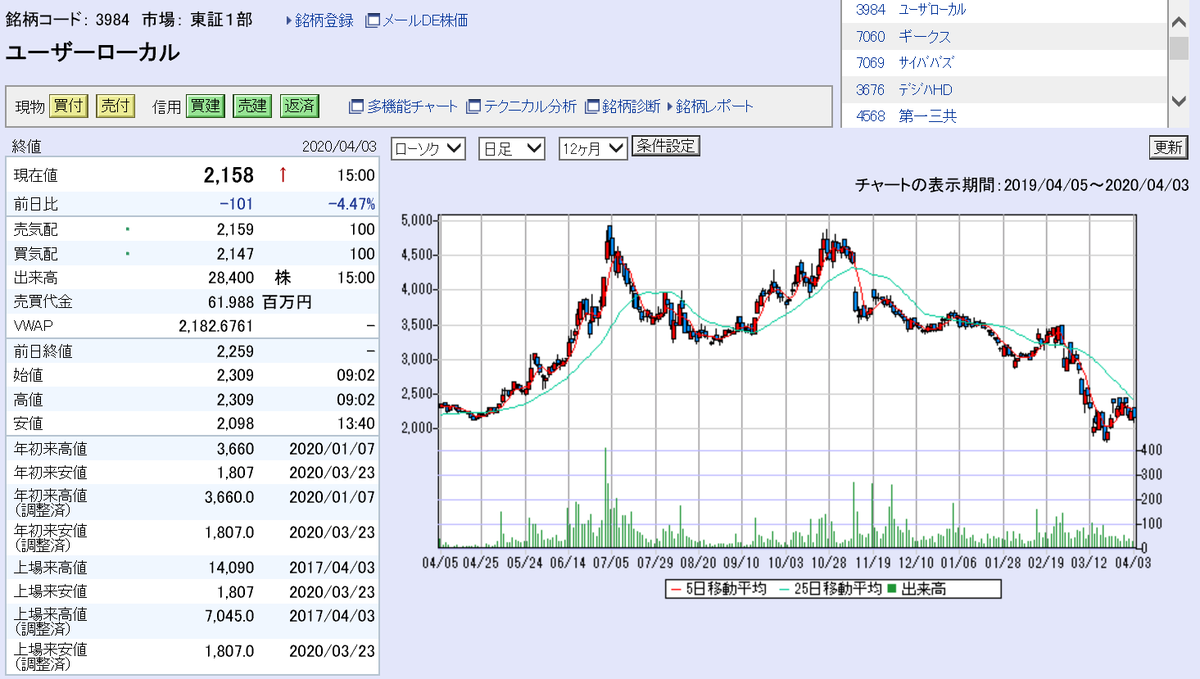Image resolution: width=1200 pixels, height=679 pixels.
Task: Open the 銘柄レポート link
Action: [715, 106]
